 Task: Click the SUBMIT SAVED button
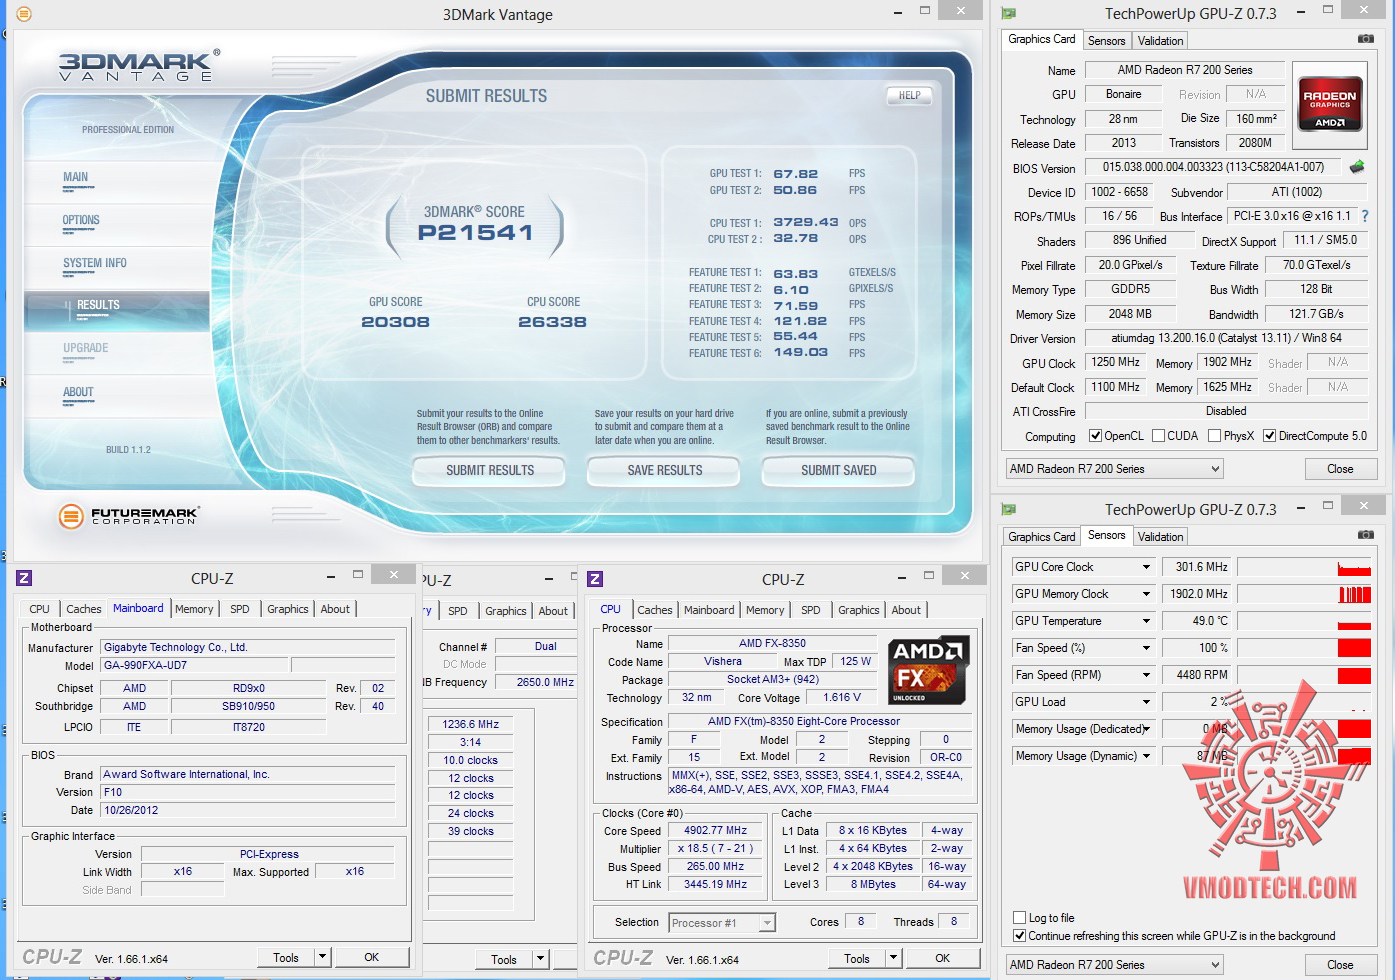click(839, 470)
